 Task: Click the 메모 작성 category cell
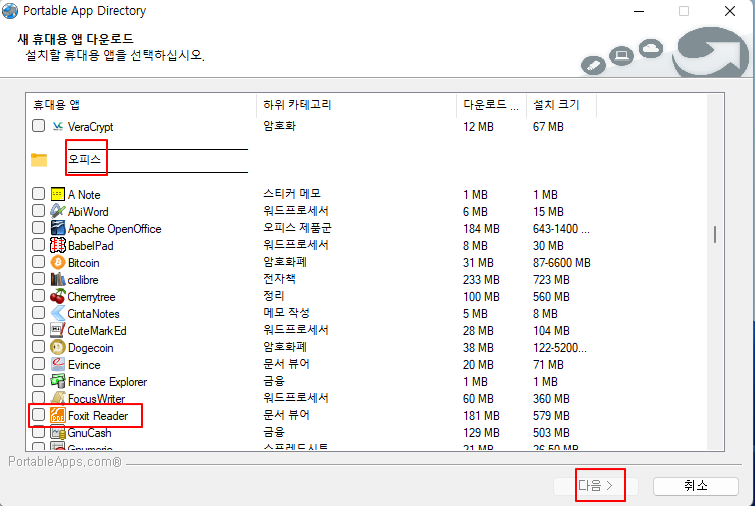click(x=286, y=313)
